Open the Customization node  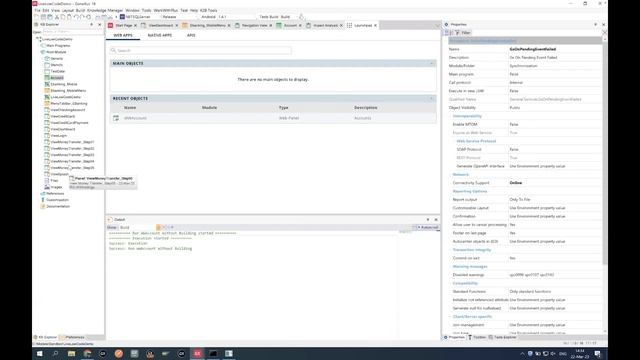point(57,200)
